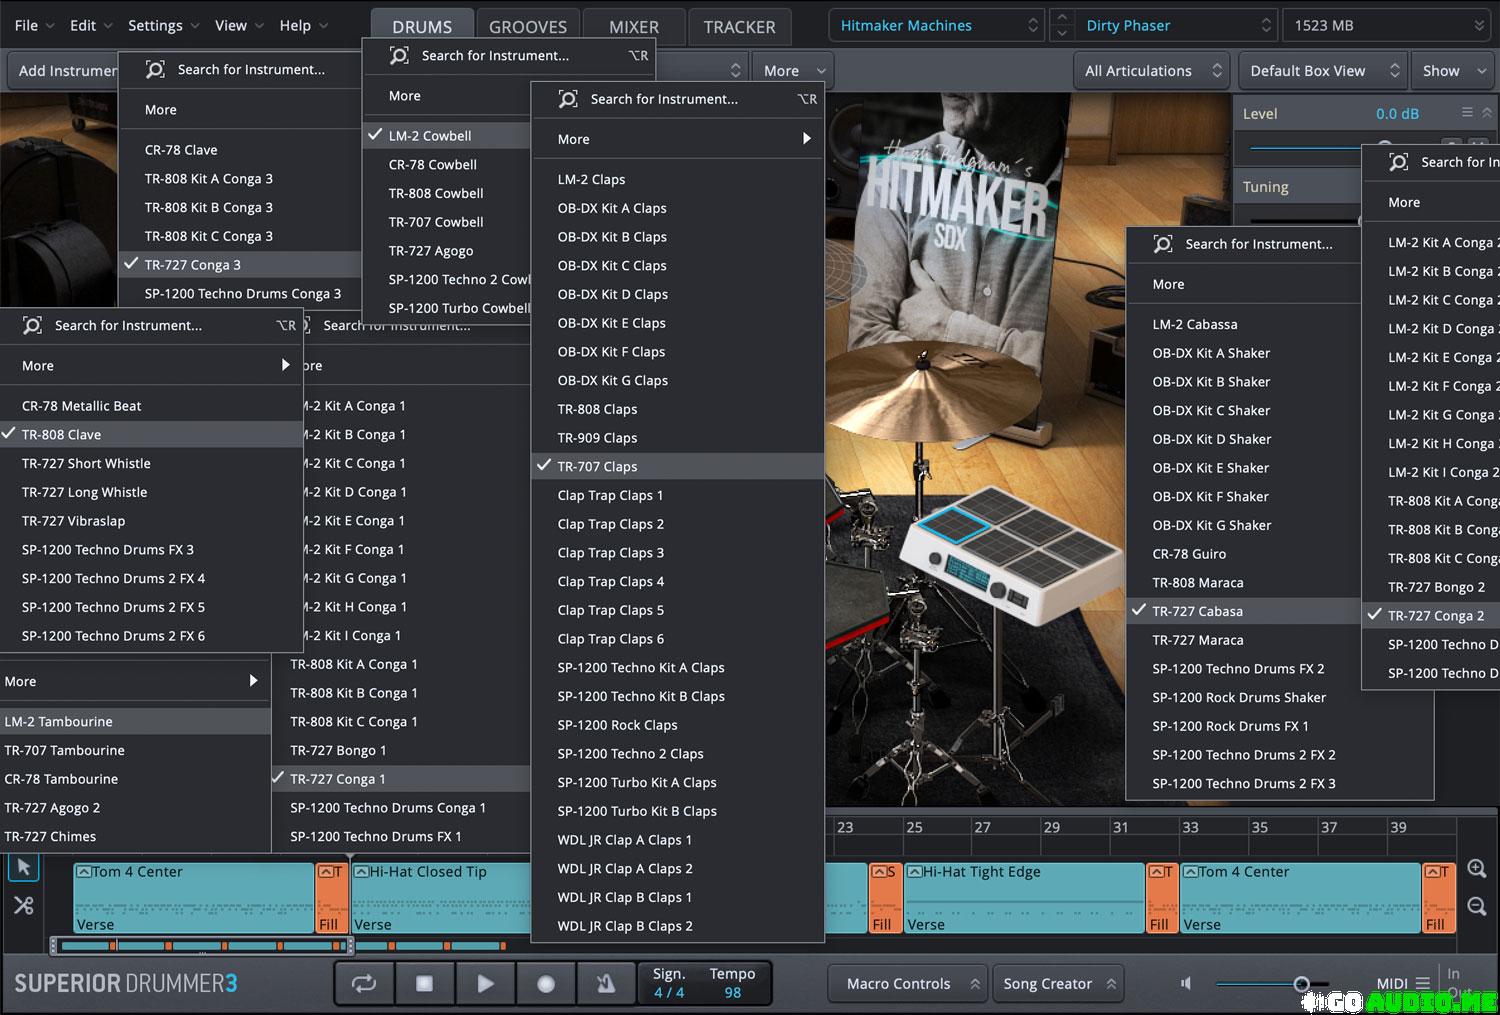Open the Song Creator panel
Image resolution: width=1500 pixels, height=1015 pixels.
coord(1058,984)
